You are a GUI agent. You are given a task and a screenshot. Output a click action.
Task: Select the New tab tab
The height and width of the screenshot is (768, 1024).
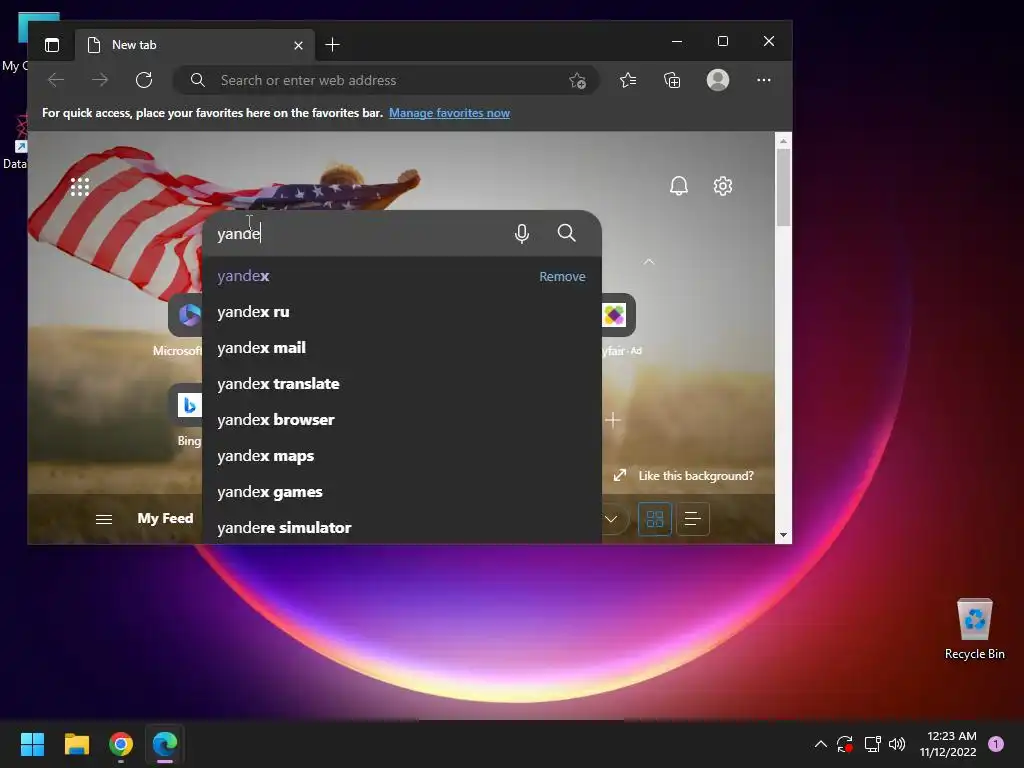tap(195, 45)
